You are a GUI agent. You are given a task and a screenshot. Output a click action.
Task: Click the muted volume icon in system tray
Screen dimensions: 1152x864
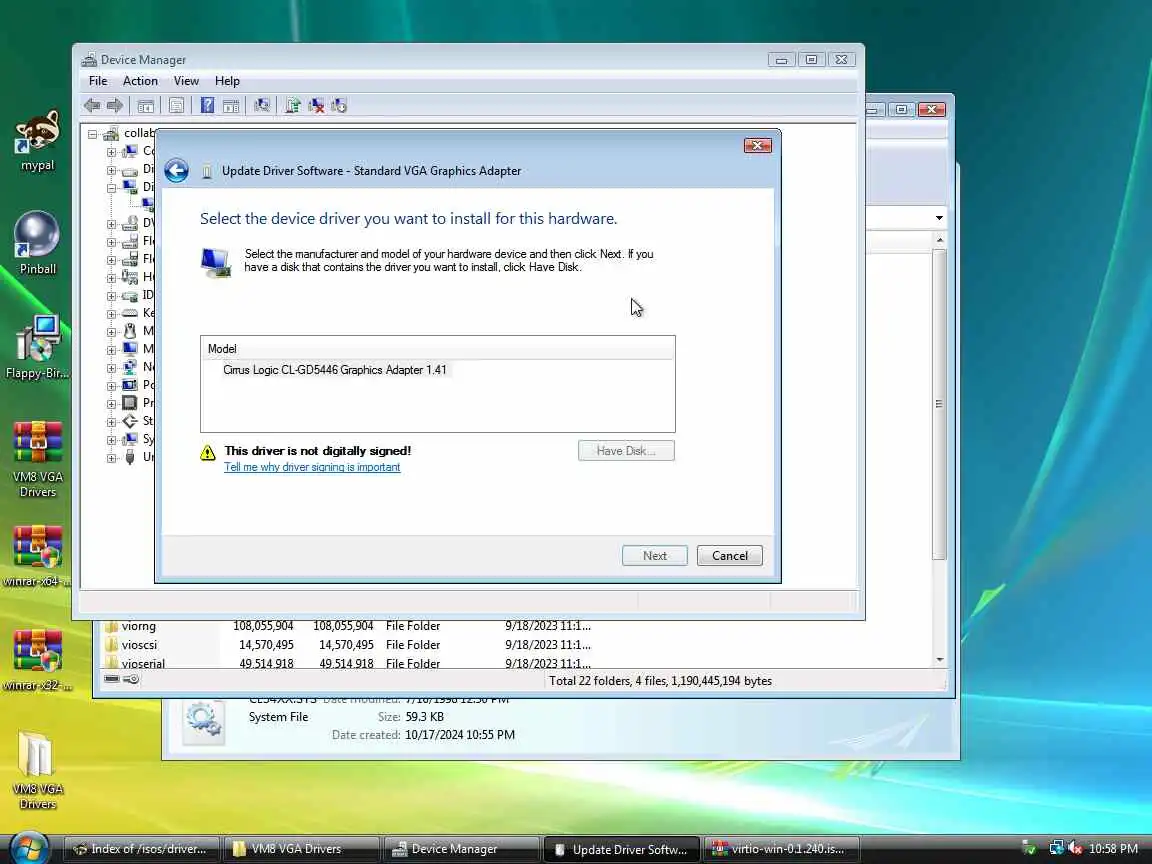click(1075, 849)
